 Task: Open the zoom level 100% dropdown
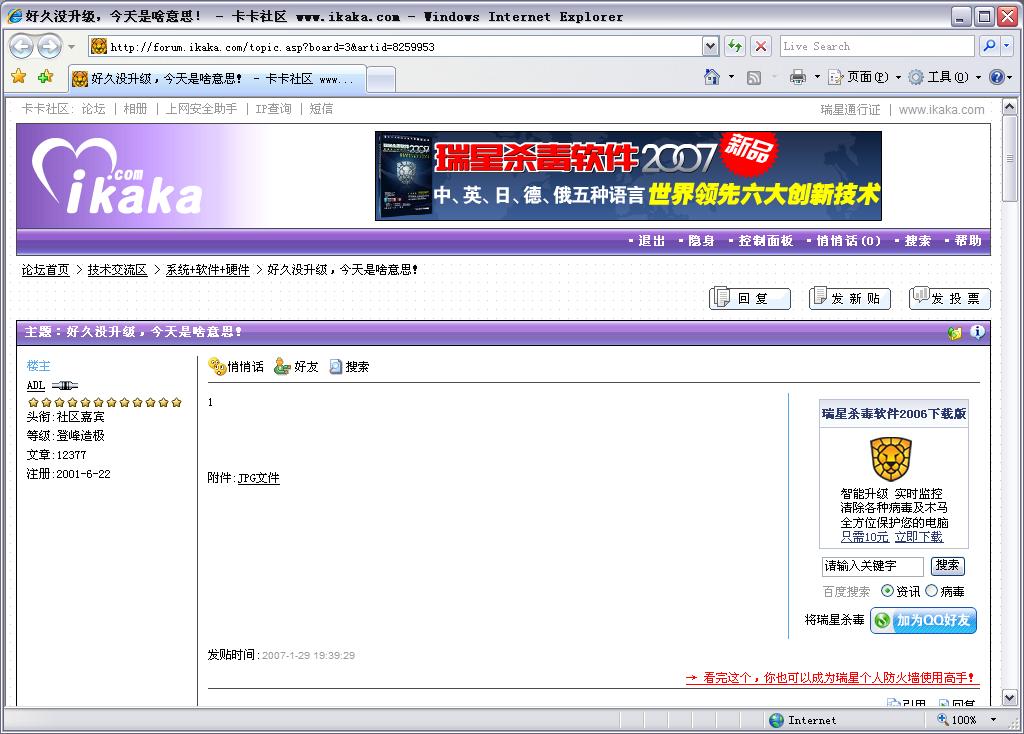click(993, 720)
